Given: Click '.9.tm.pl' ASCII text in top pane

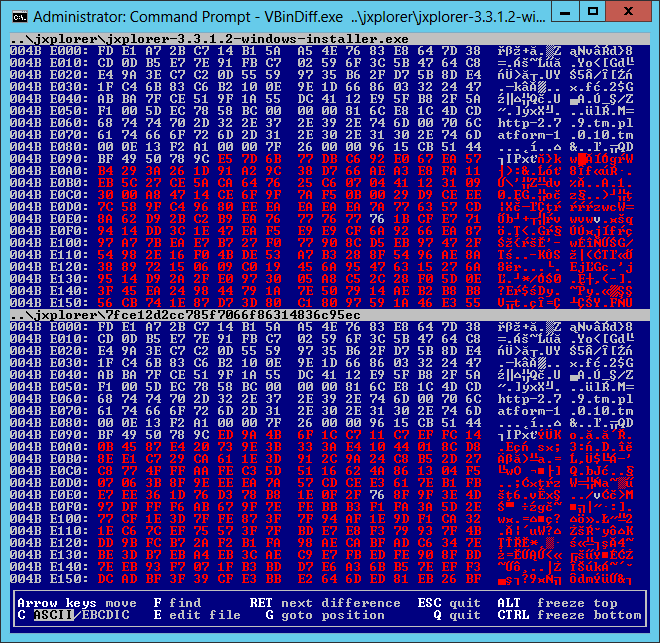Looking at the screenshot, I should coord(601,123).
